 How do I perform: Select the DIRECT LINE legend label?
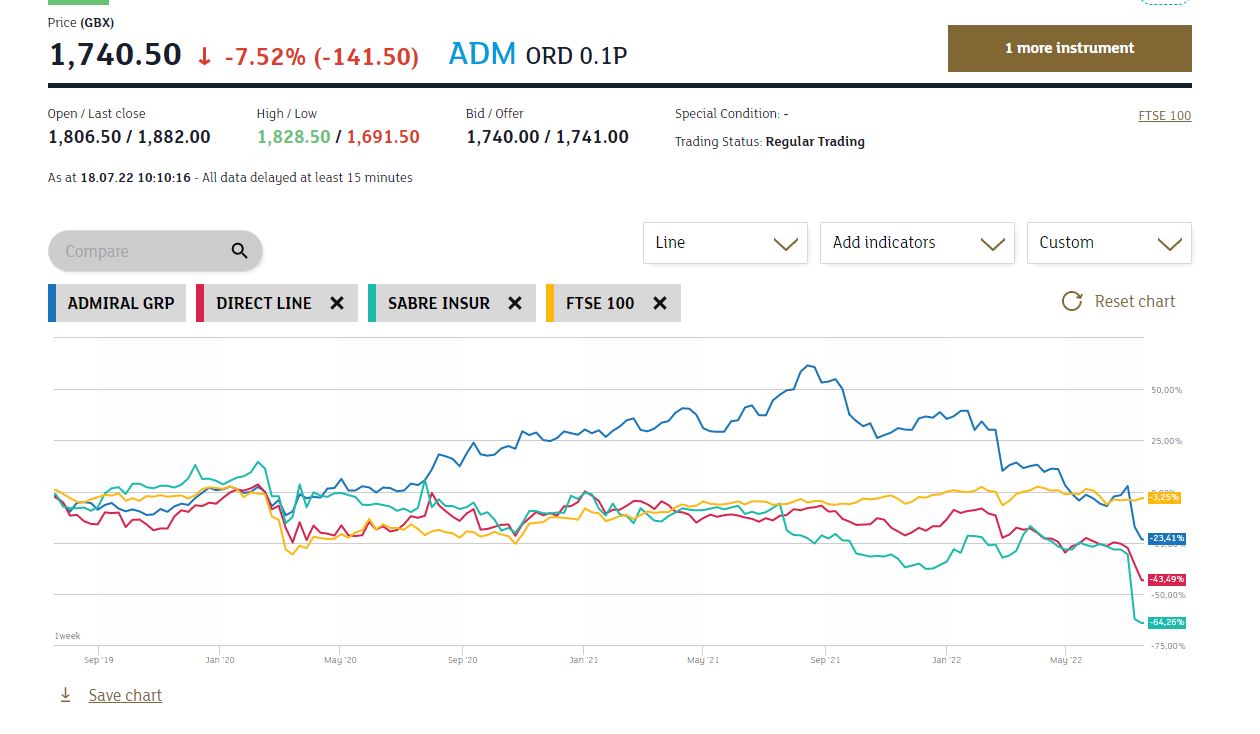263,303
